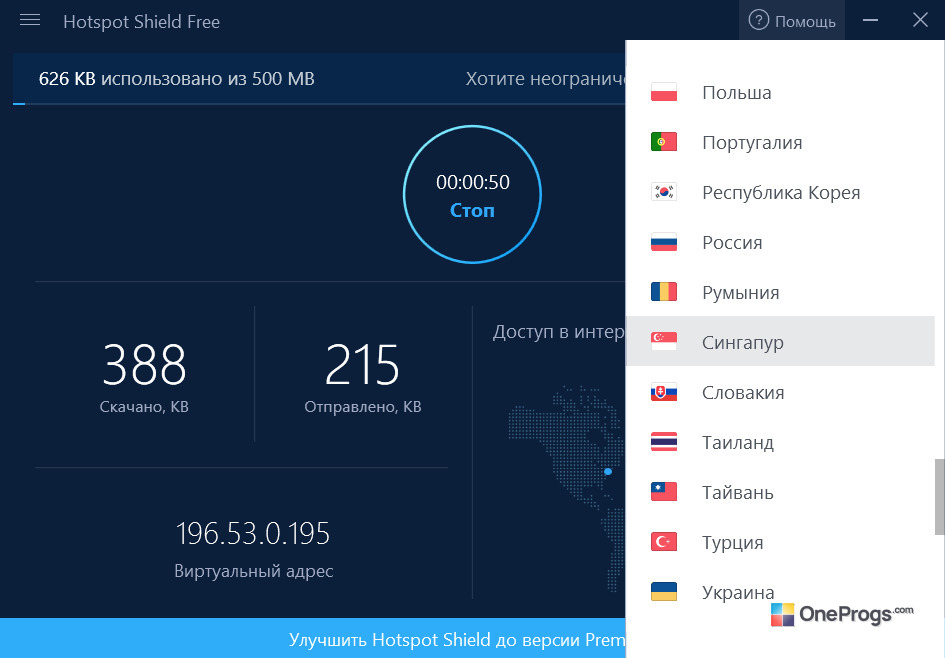Click the Помощь help button
Viewport: 945px width, 658px height.
(791, 20)
